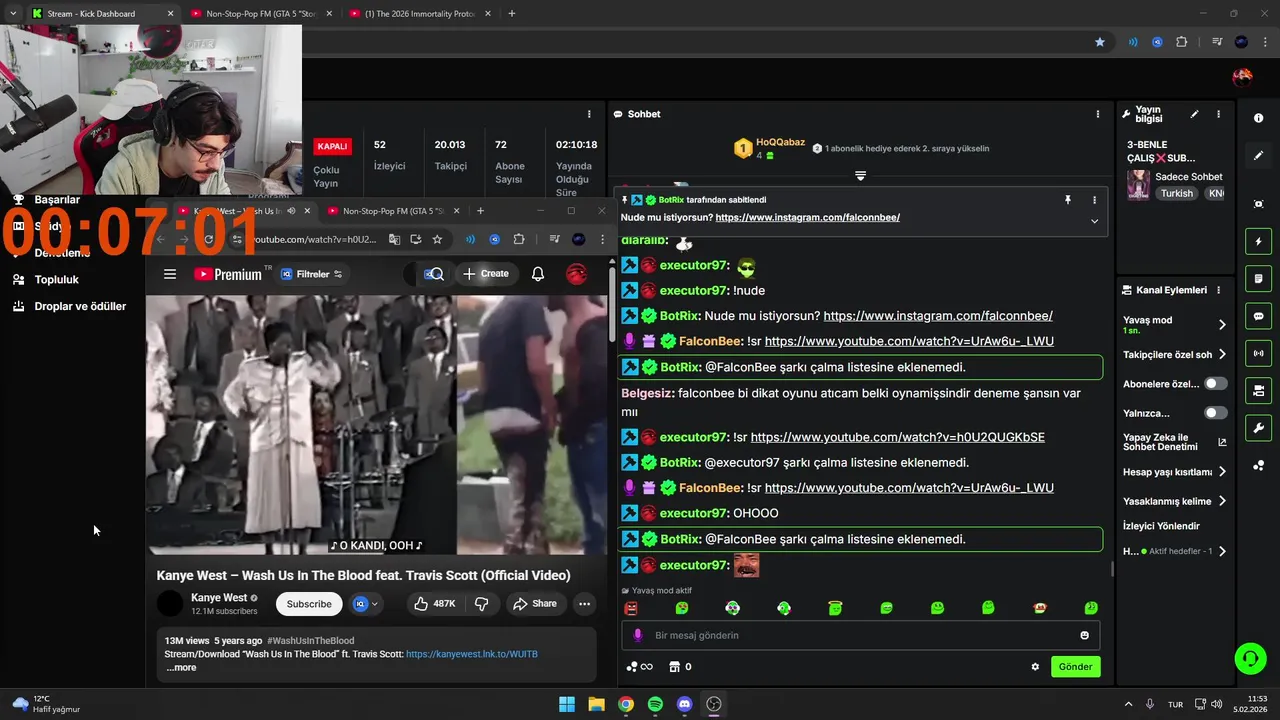Open Filtreler button in YouTube header
This screenshot has height=720, width=1280.
point(311,274)
